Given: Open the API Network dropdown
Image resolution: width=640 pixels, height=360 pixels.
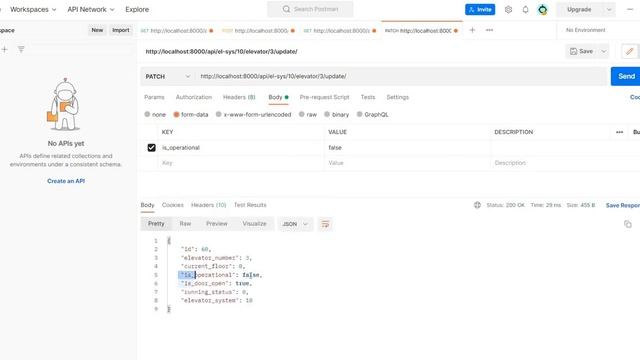Looking at the screenshot, I should click(x=91, y=9).
